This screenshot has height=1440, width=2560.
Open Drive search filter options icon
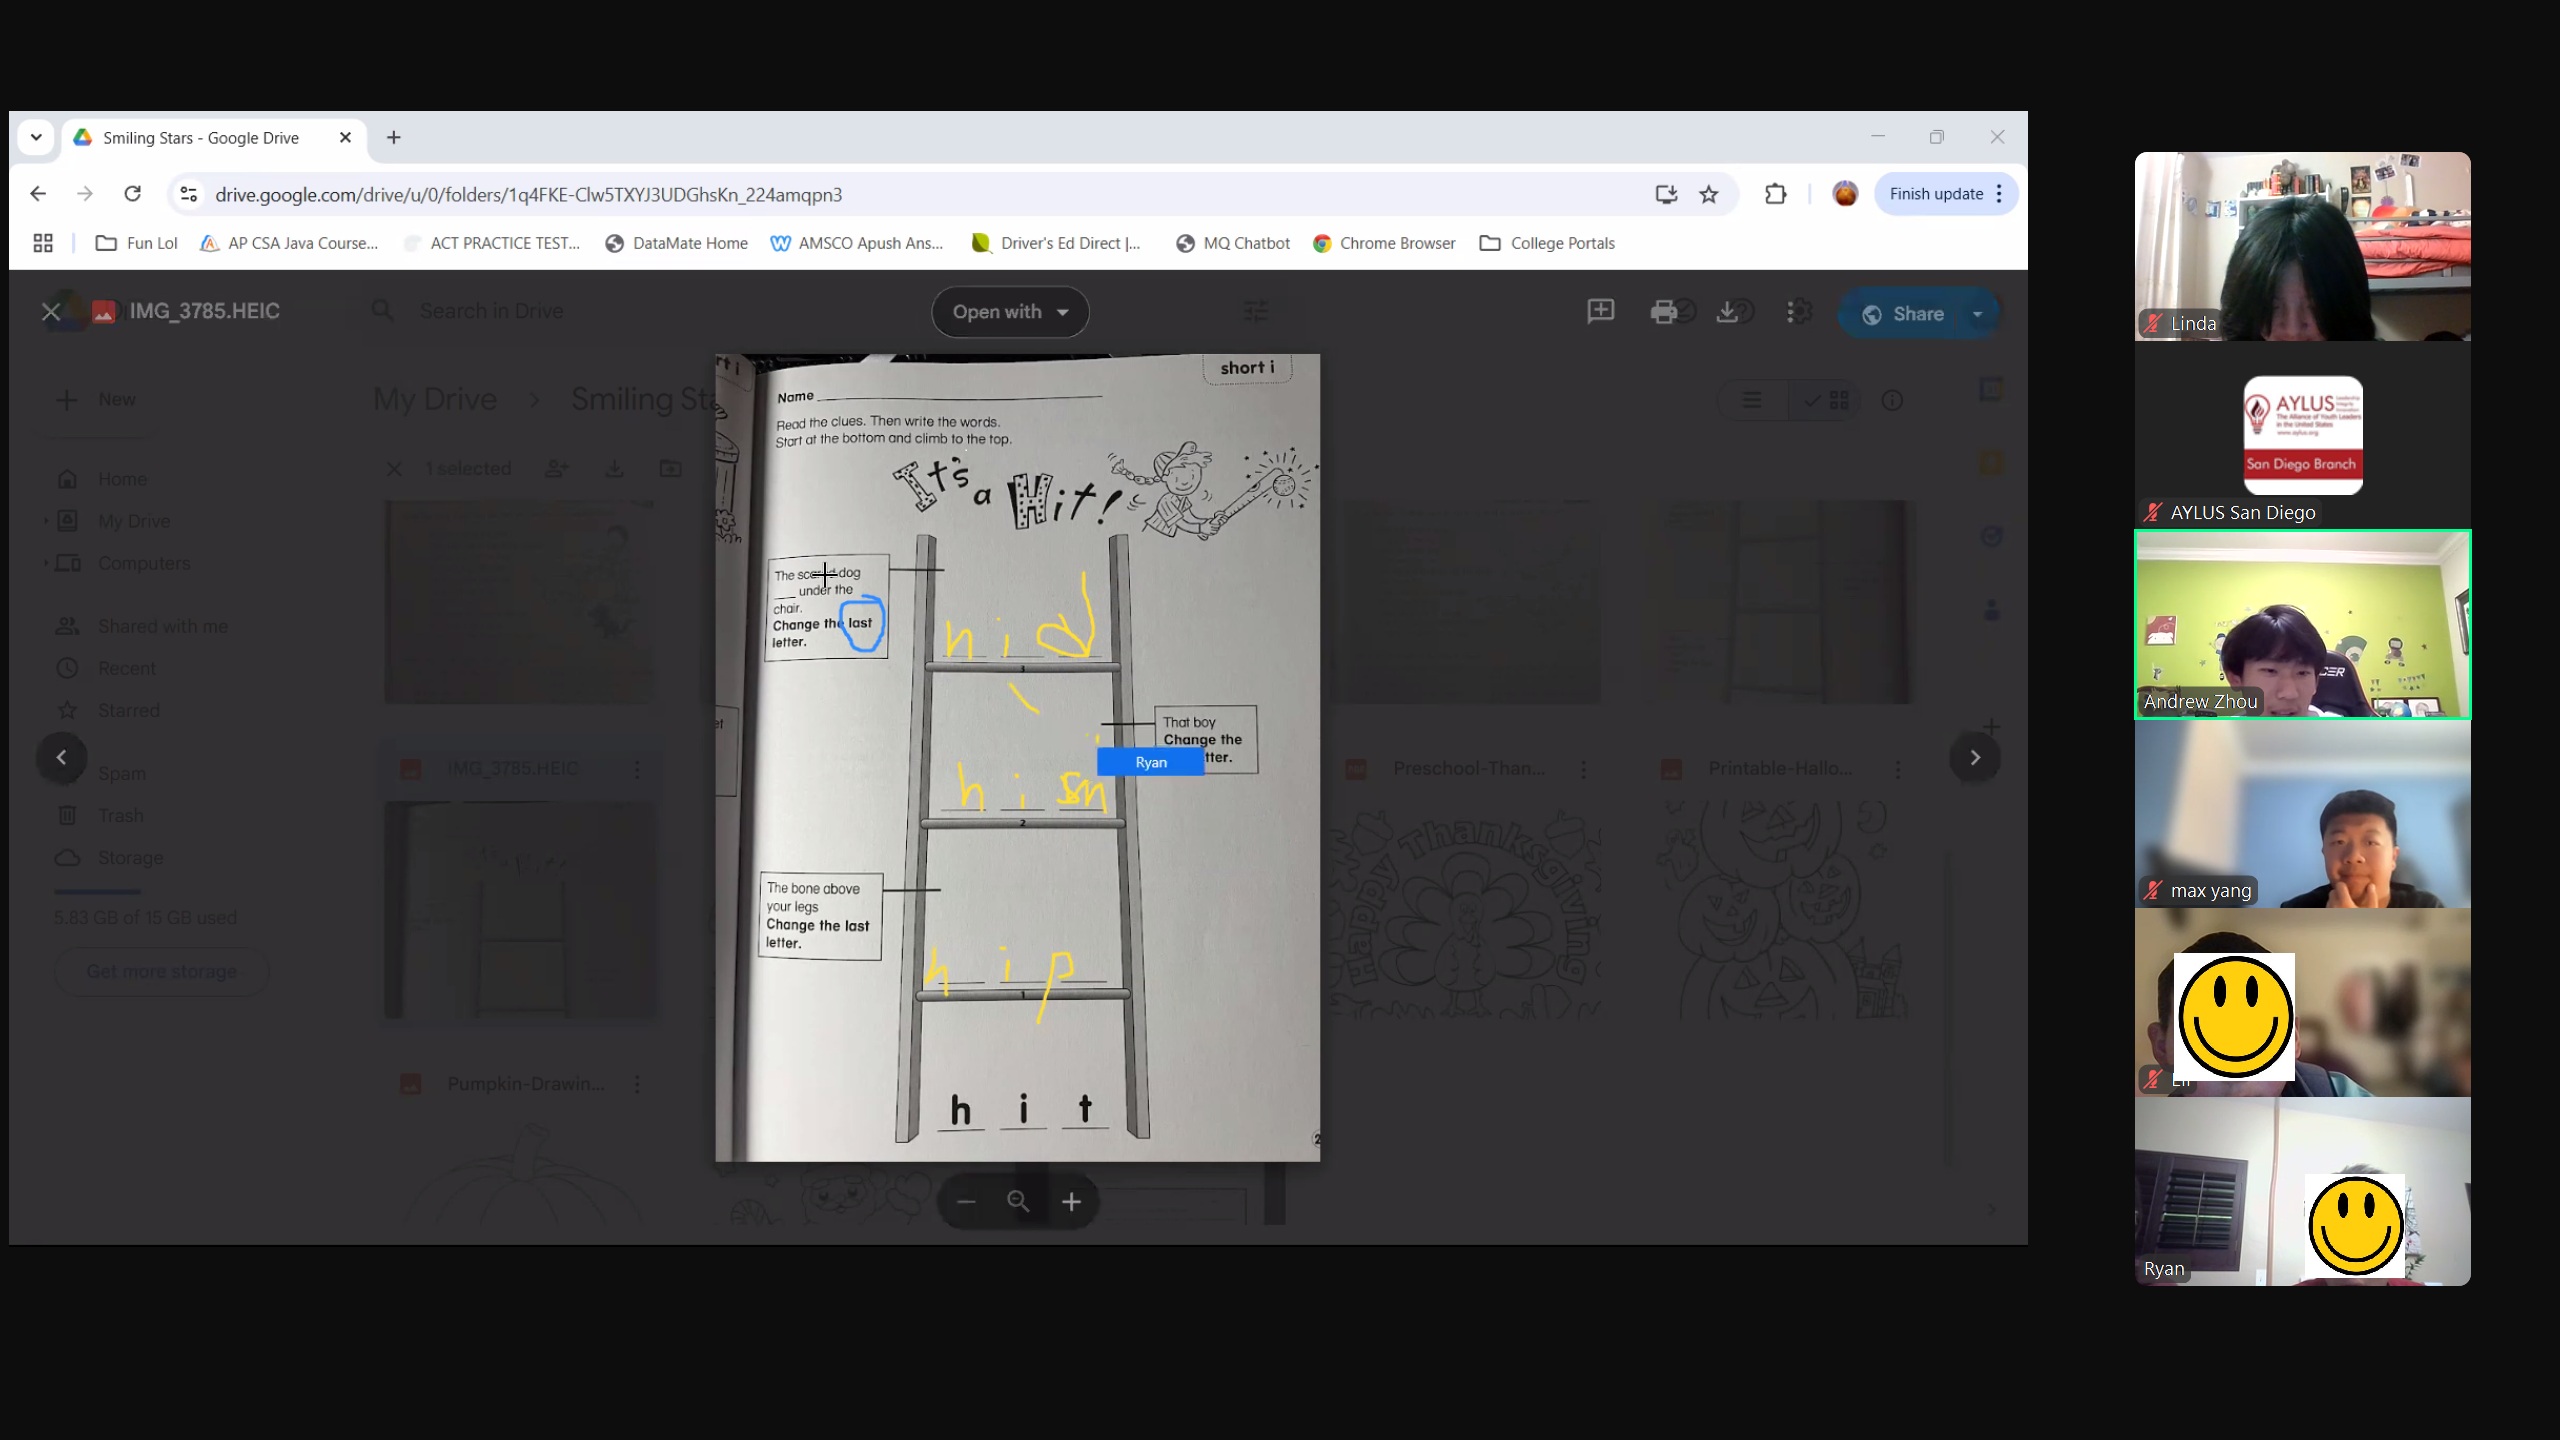(x=1255, y=312)
